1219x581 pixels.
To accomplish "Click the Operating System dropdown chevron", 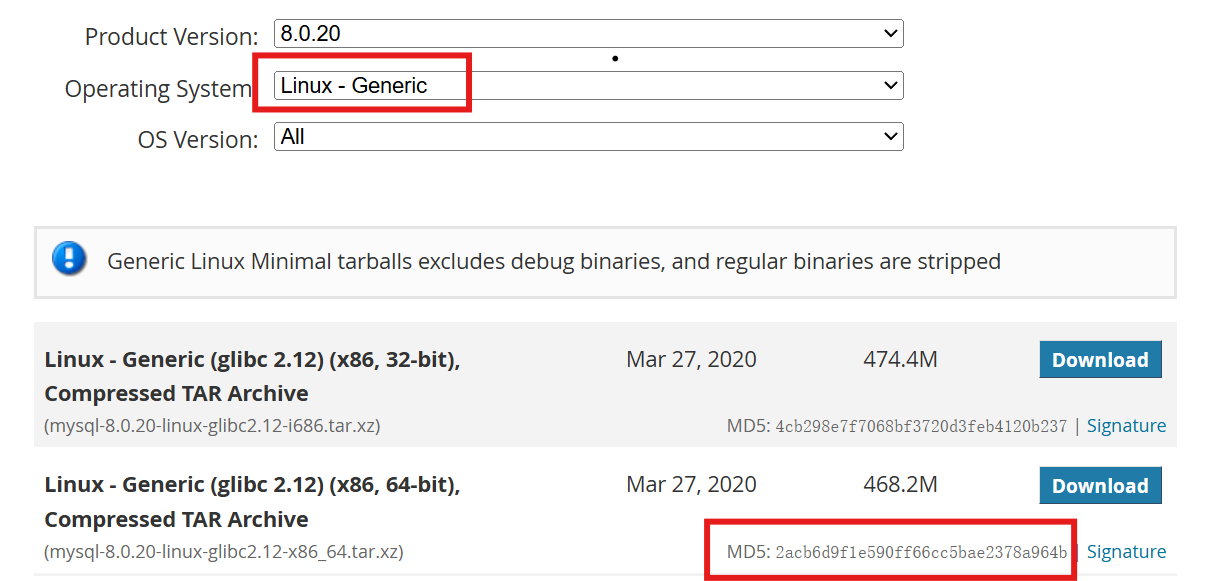I will 891,86.
